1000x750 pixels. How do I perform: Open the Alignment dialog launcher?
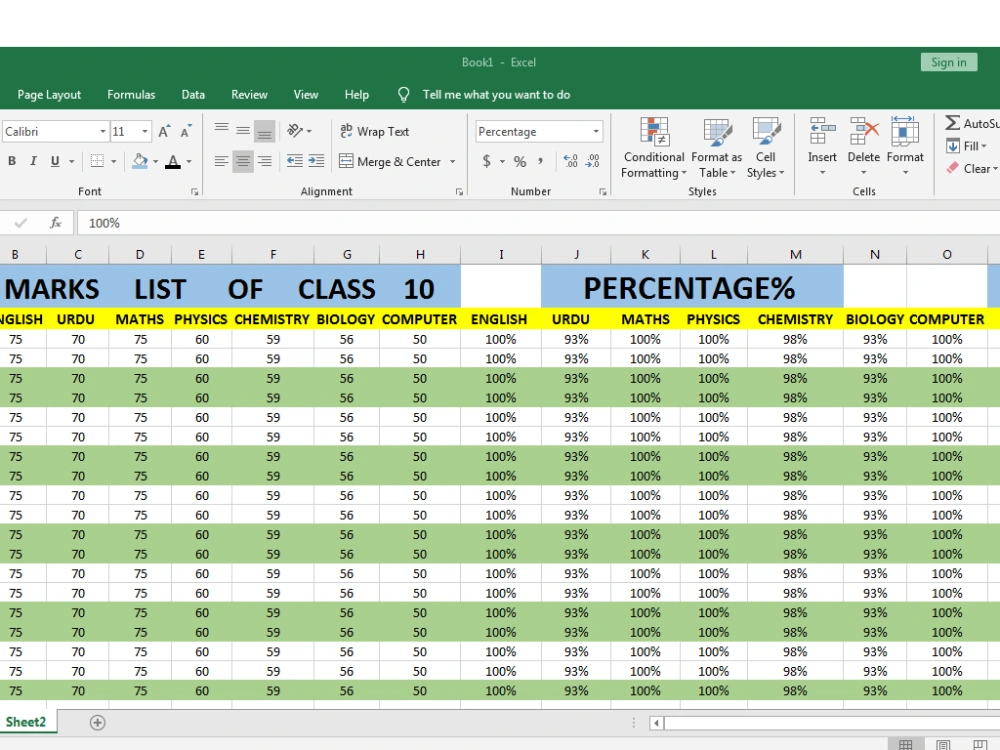459,191
